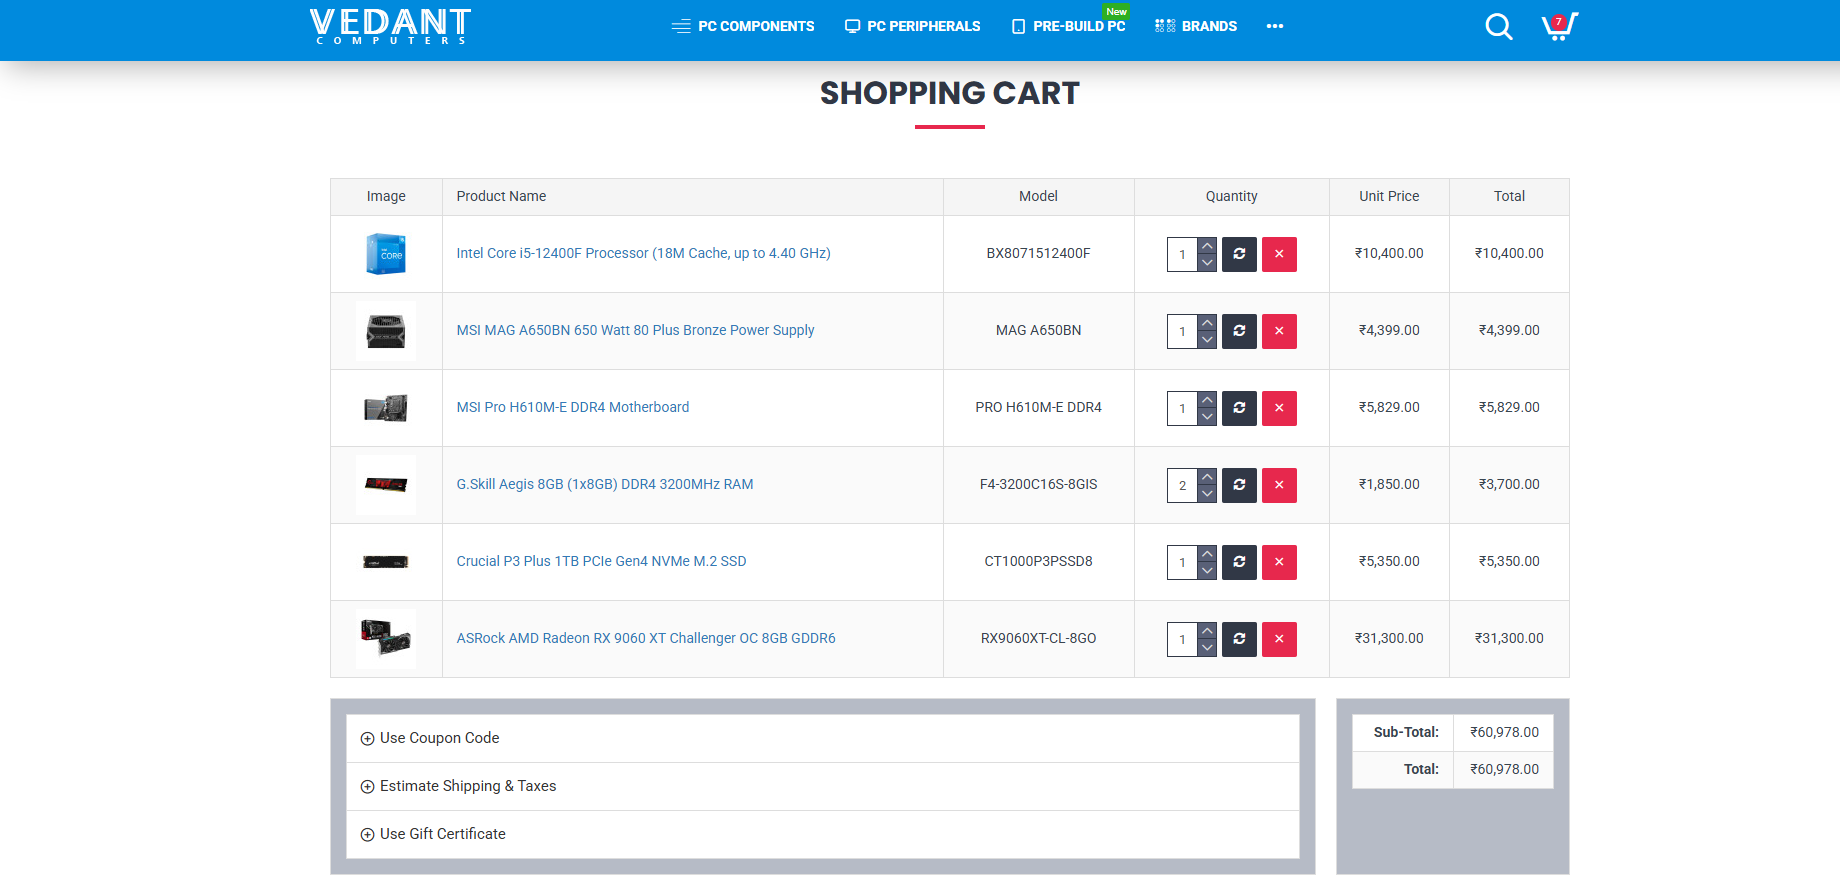Open Intel Core i5-12400F Processor product link
This screenshot has height=886, width=1840.
[643, 253]
